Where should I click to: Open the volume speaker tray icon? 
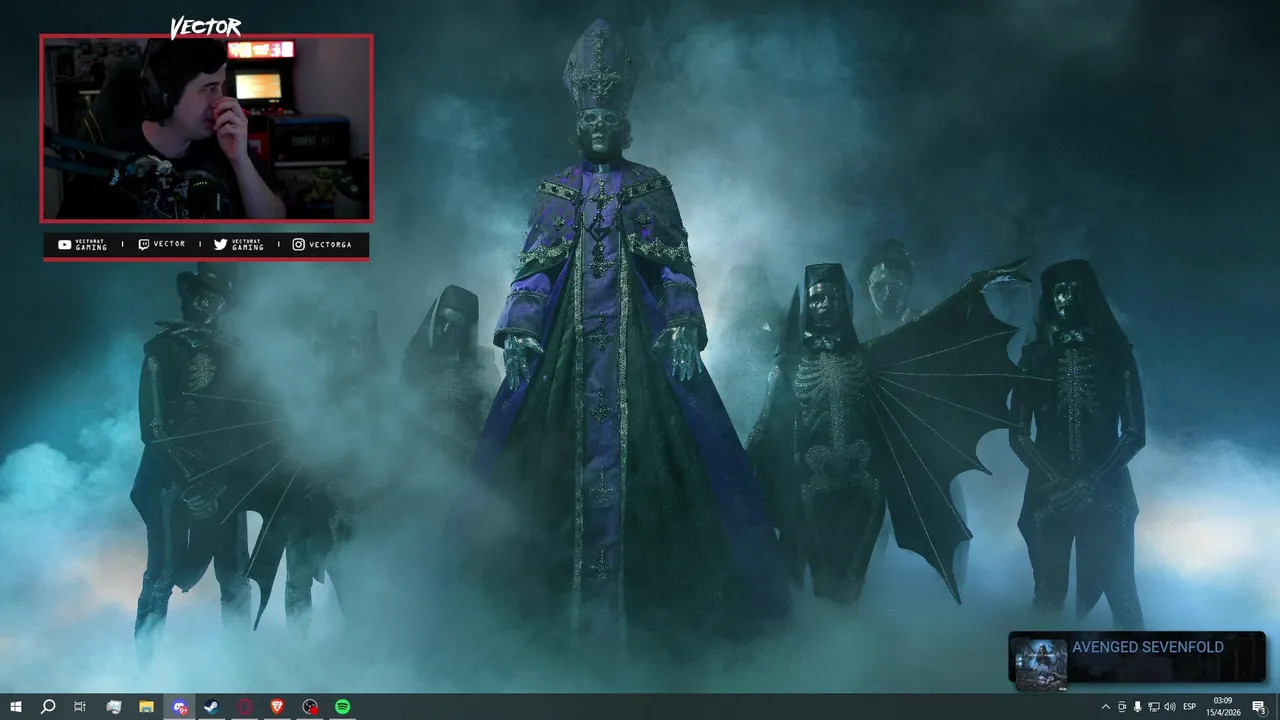pos(1170,707)
